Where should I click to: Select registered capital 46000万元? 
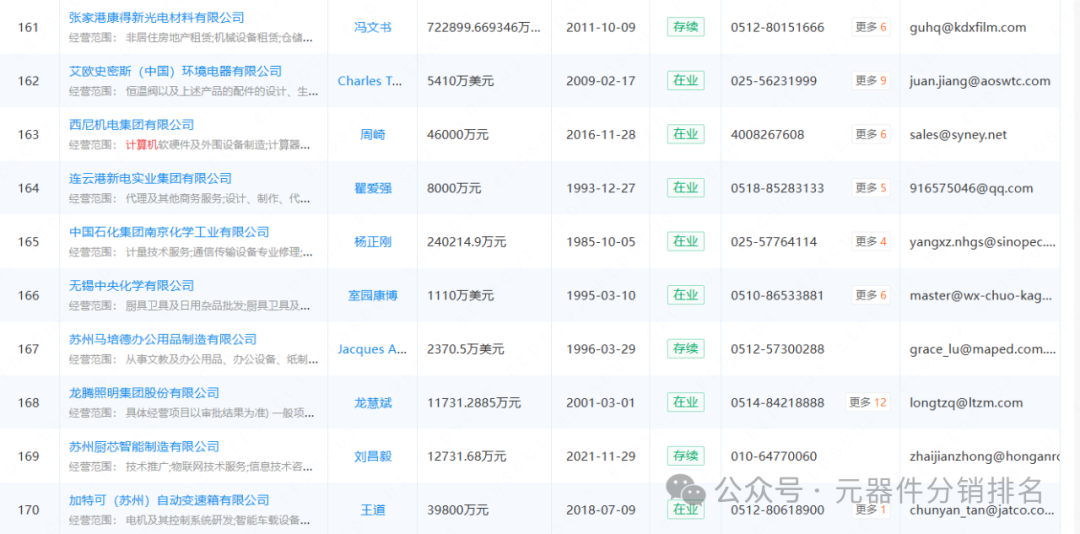click(458, 135)
